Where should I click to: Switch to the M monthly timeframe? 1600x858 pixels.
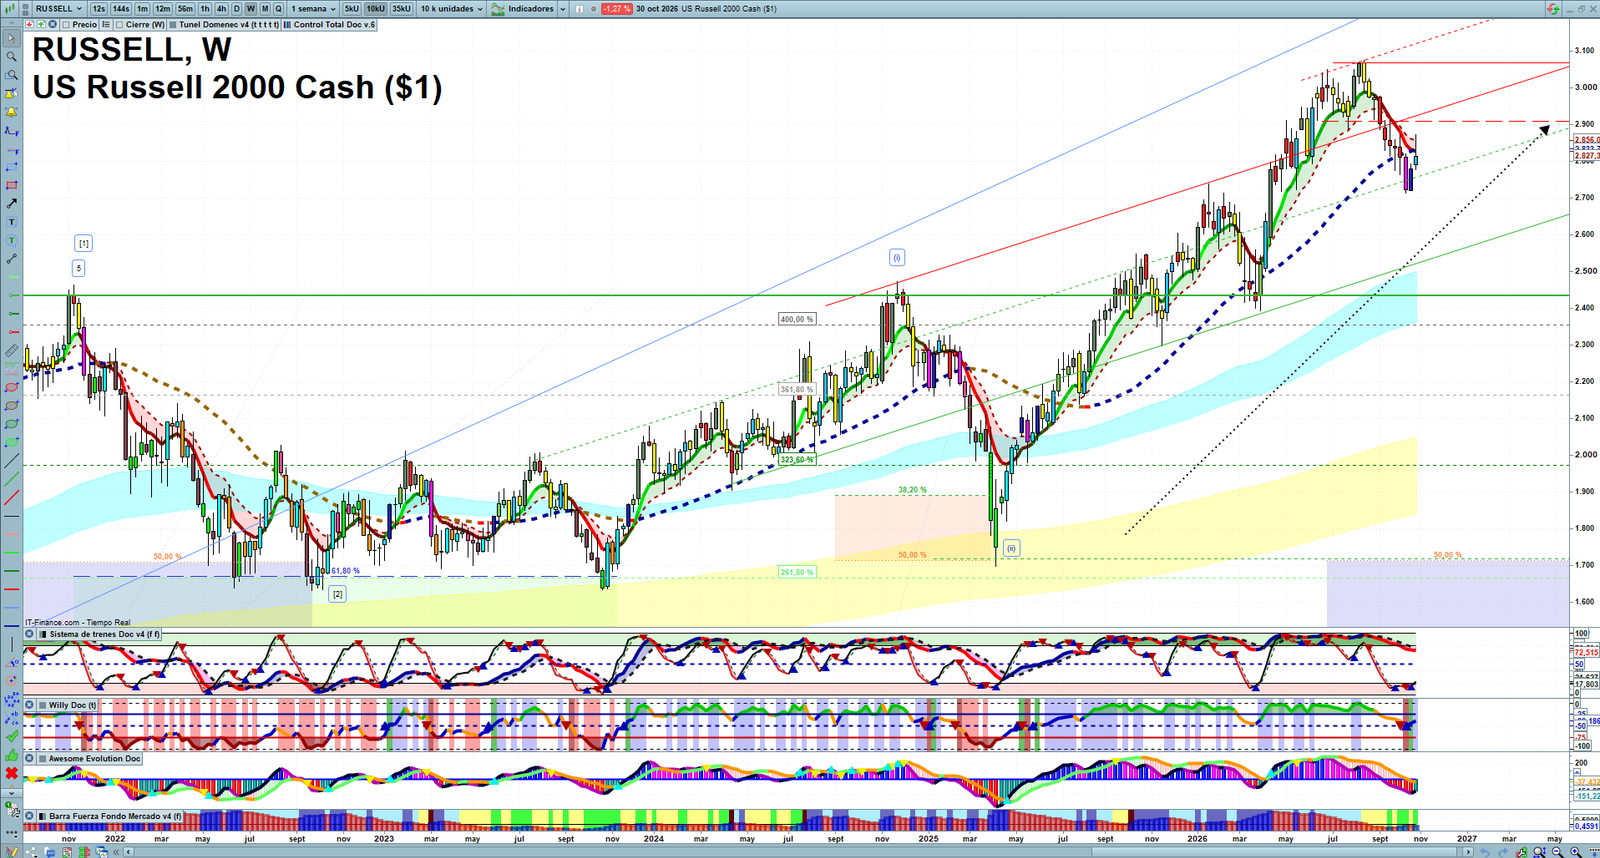pyautogui.click(x=265, y=9)
